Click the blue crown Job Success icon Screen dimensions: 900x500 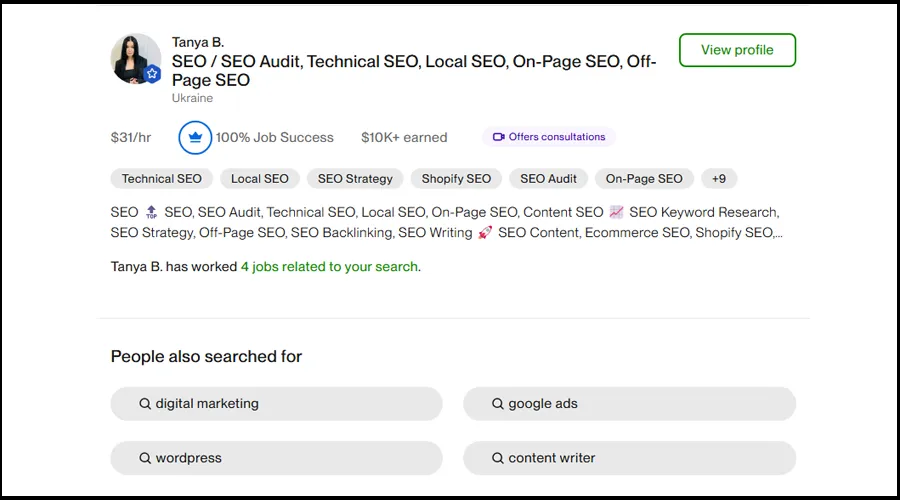tap(195, 138)
